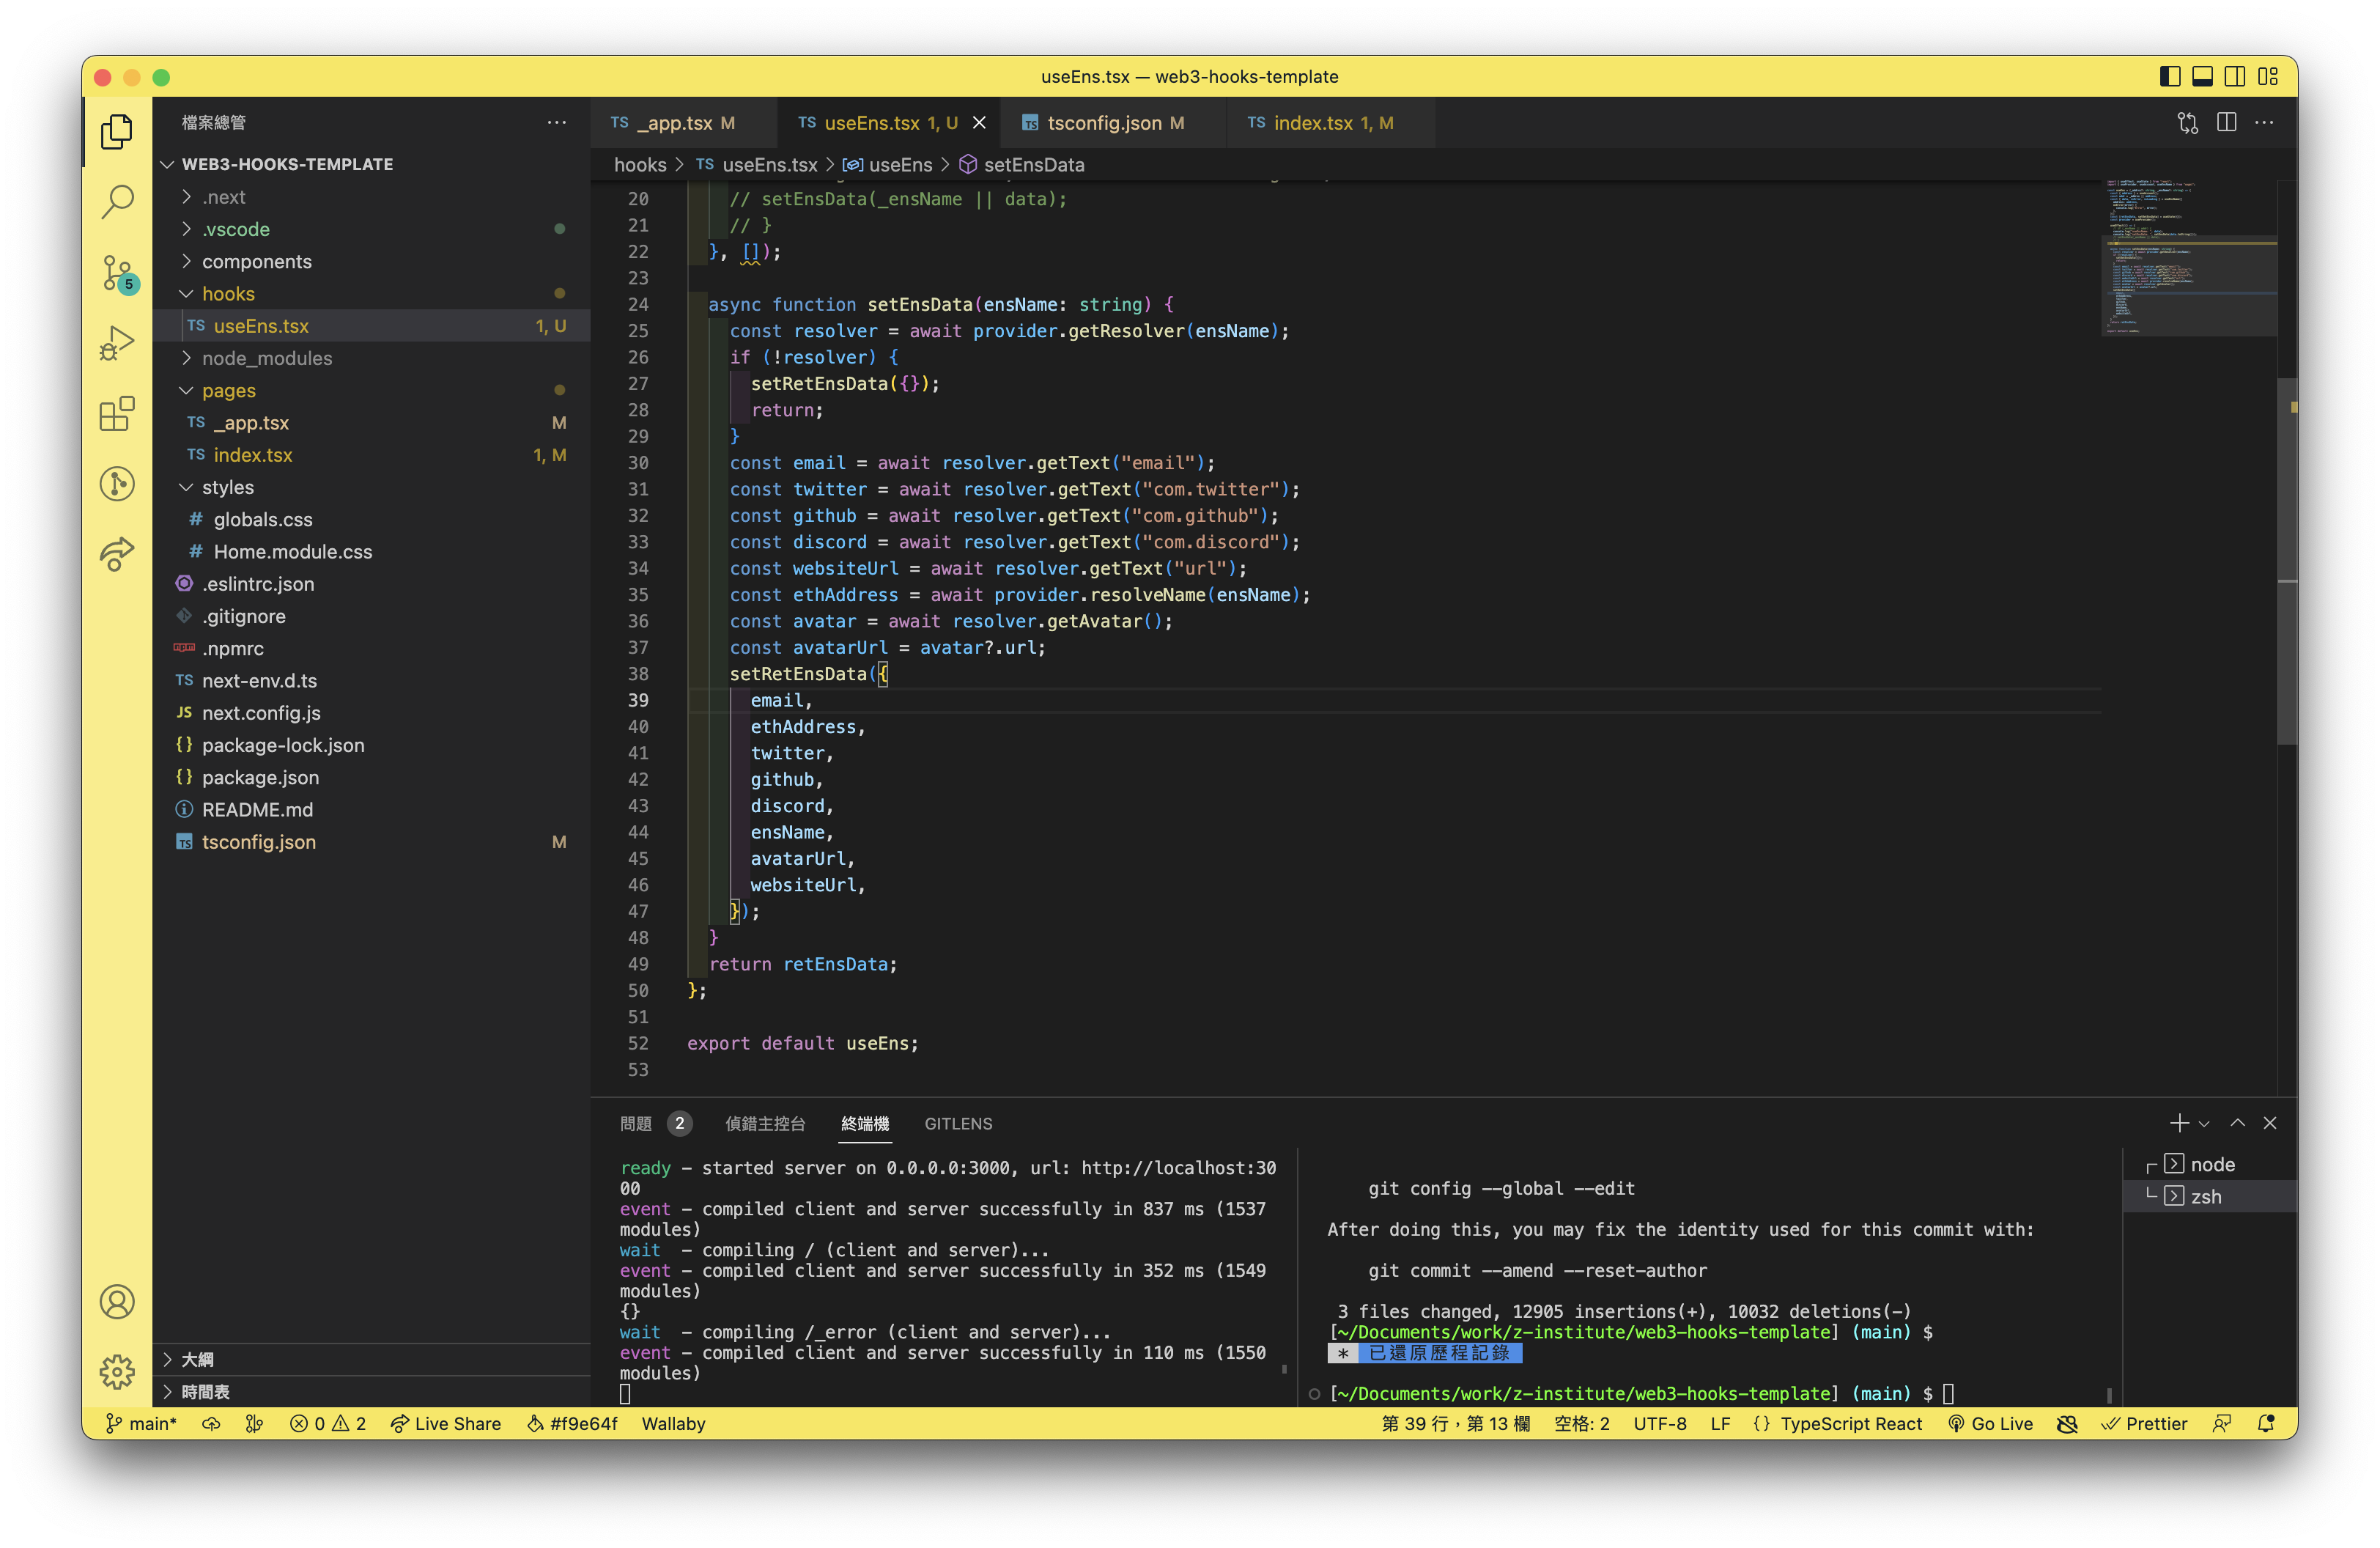Click the Accounts icon in activity bar

point(117,1302)
